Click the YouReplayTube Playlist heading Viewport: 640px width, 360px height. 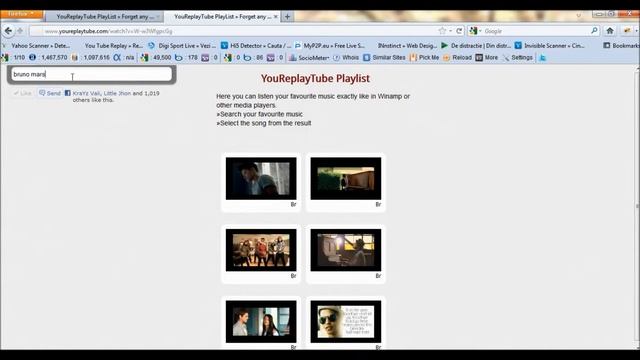[315, 78]
